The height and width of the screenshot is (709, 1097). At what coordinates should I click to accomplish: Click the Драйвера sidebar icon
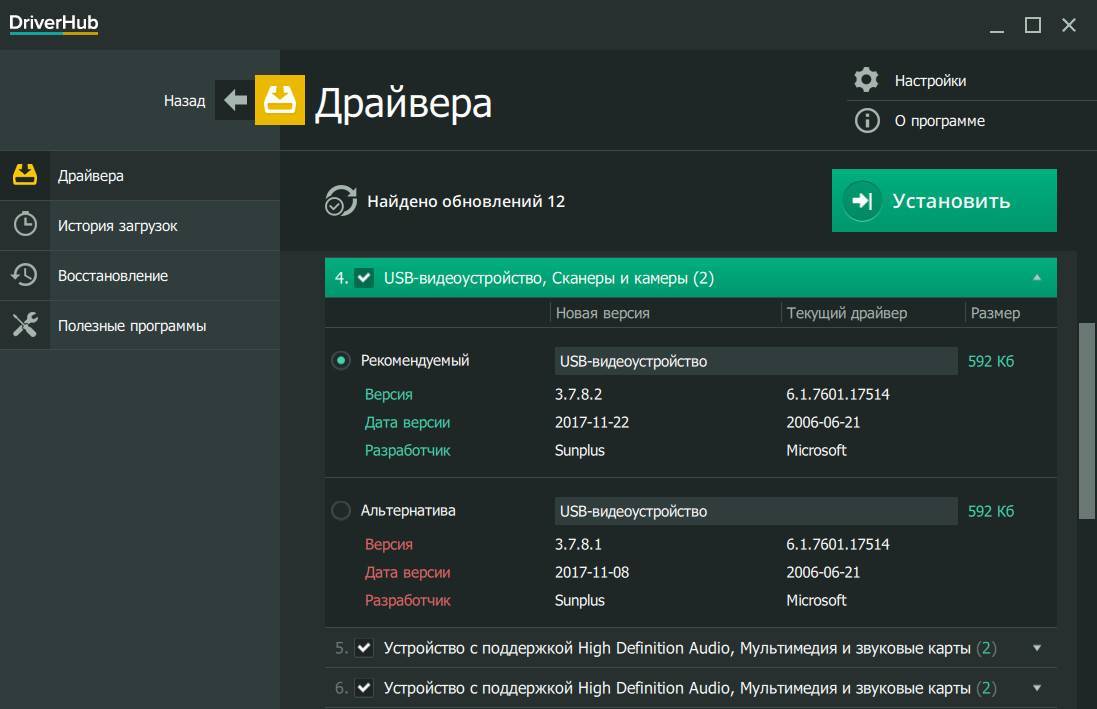[x=25, y=175]
